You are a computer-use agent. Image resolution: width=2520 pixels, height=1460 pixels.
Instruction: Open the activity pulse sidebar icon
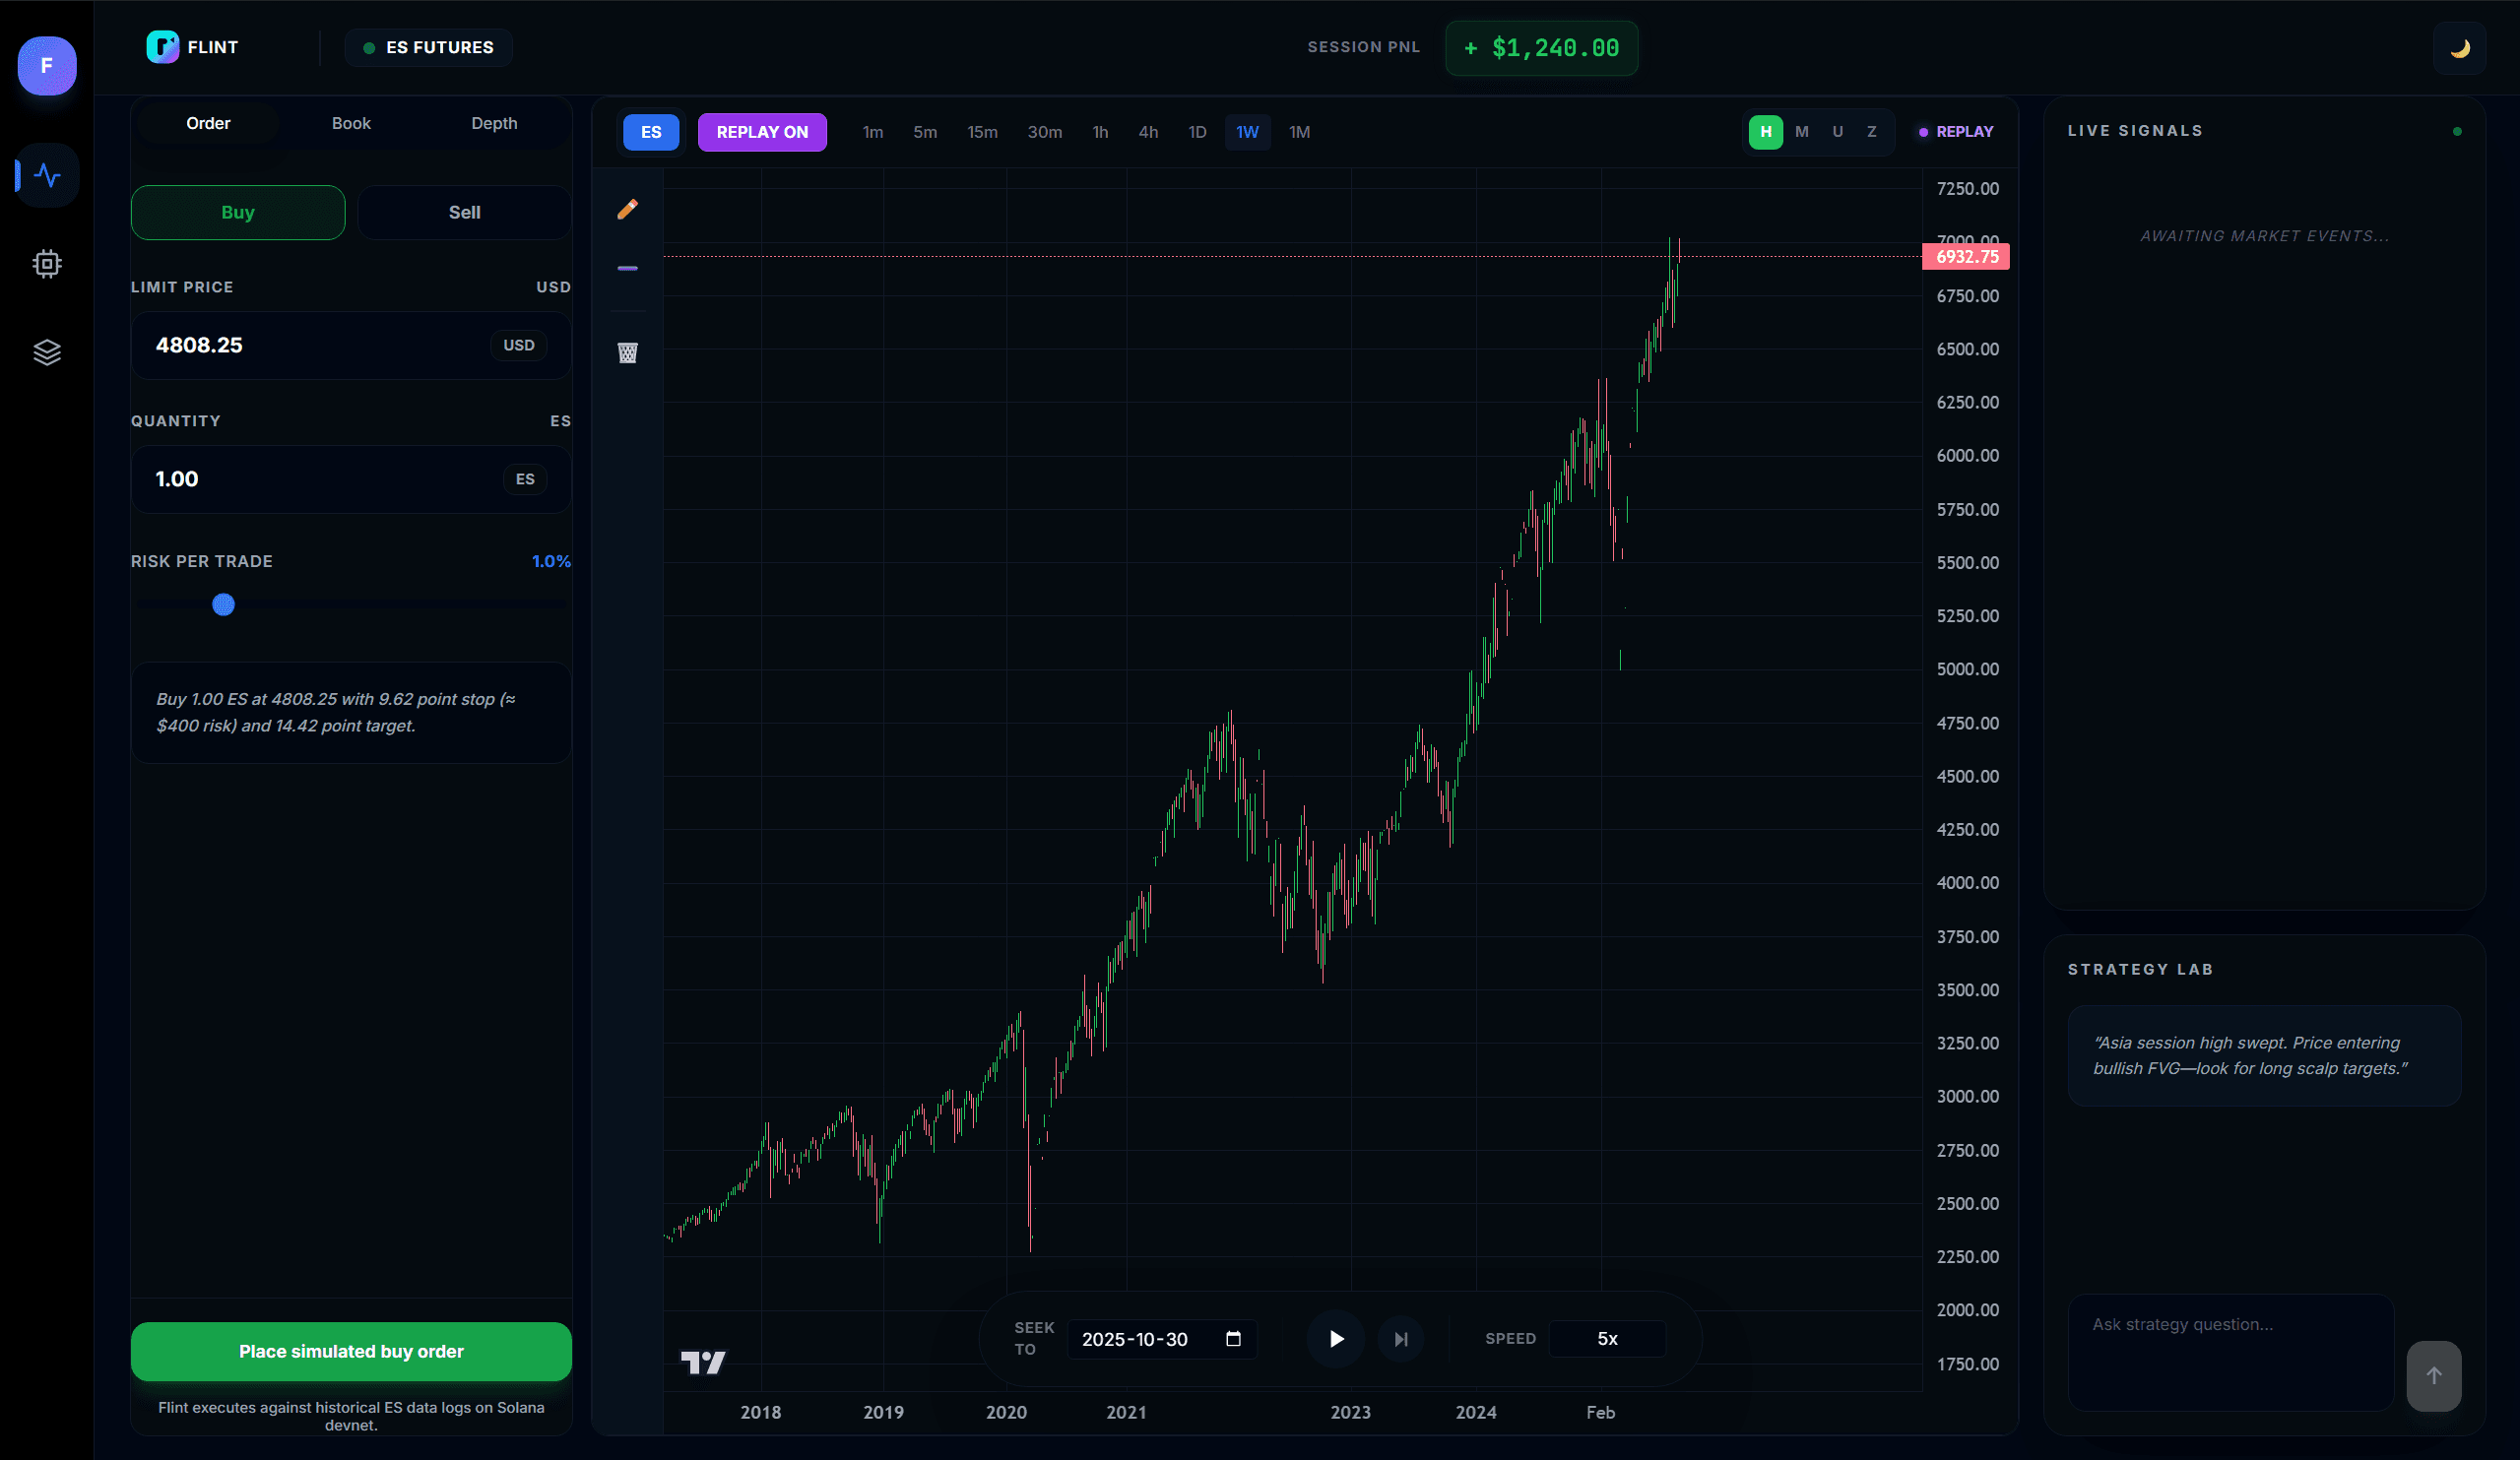coord(47,176)
